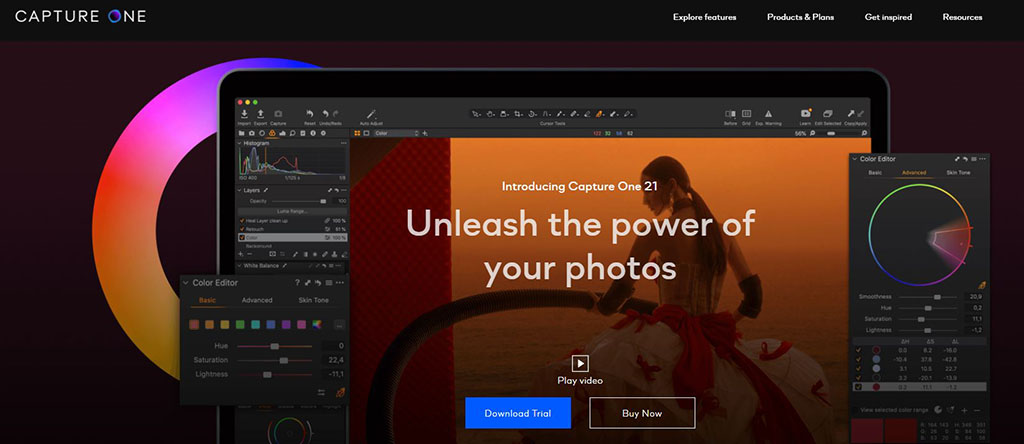Viewport: 1024px width, 444px height.
Task: Select the Crop cursor tool
Action: [519, 114]
